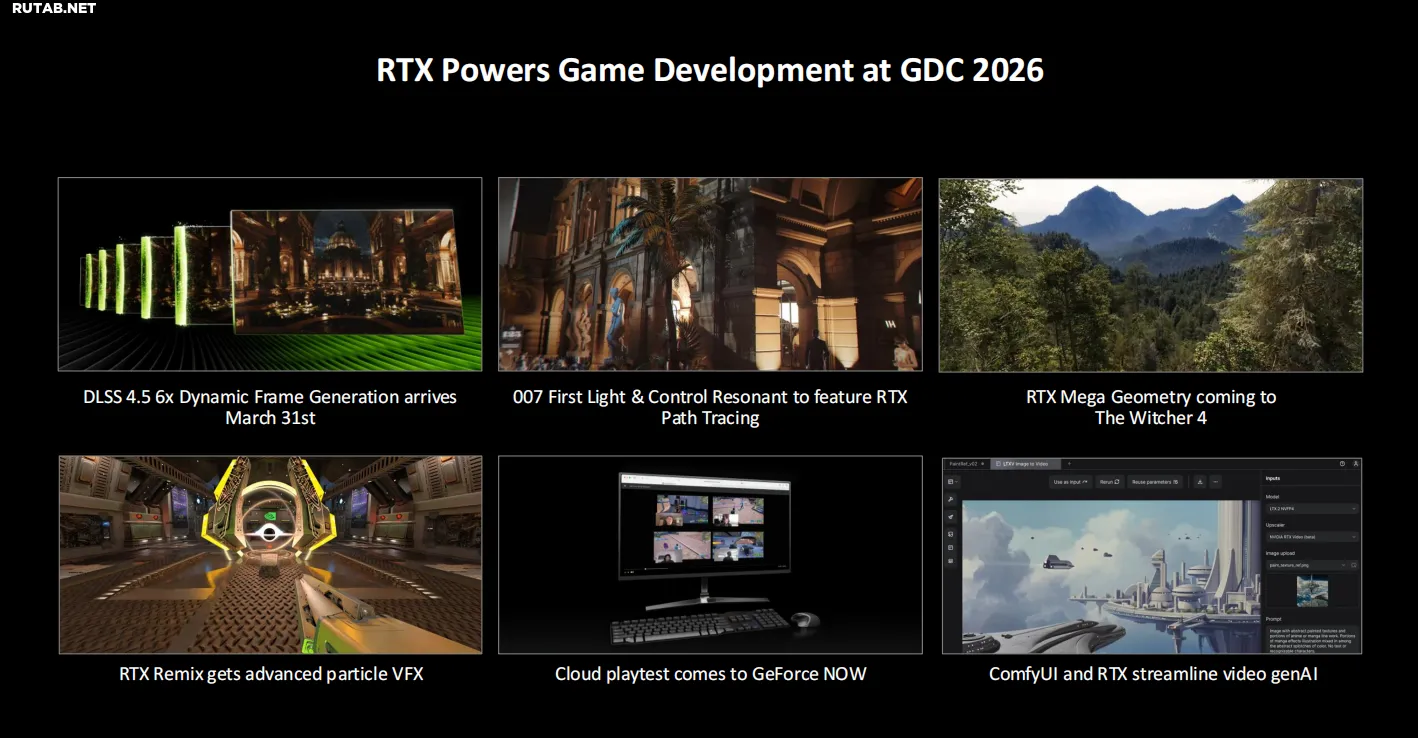The height and width of the screenshot is (738, 1418).
Task: Click into the Prompt text field
Action: pos(1311,638)
